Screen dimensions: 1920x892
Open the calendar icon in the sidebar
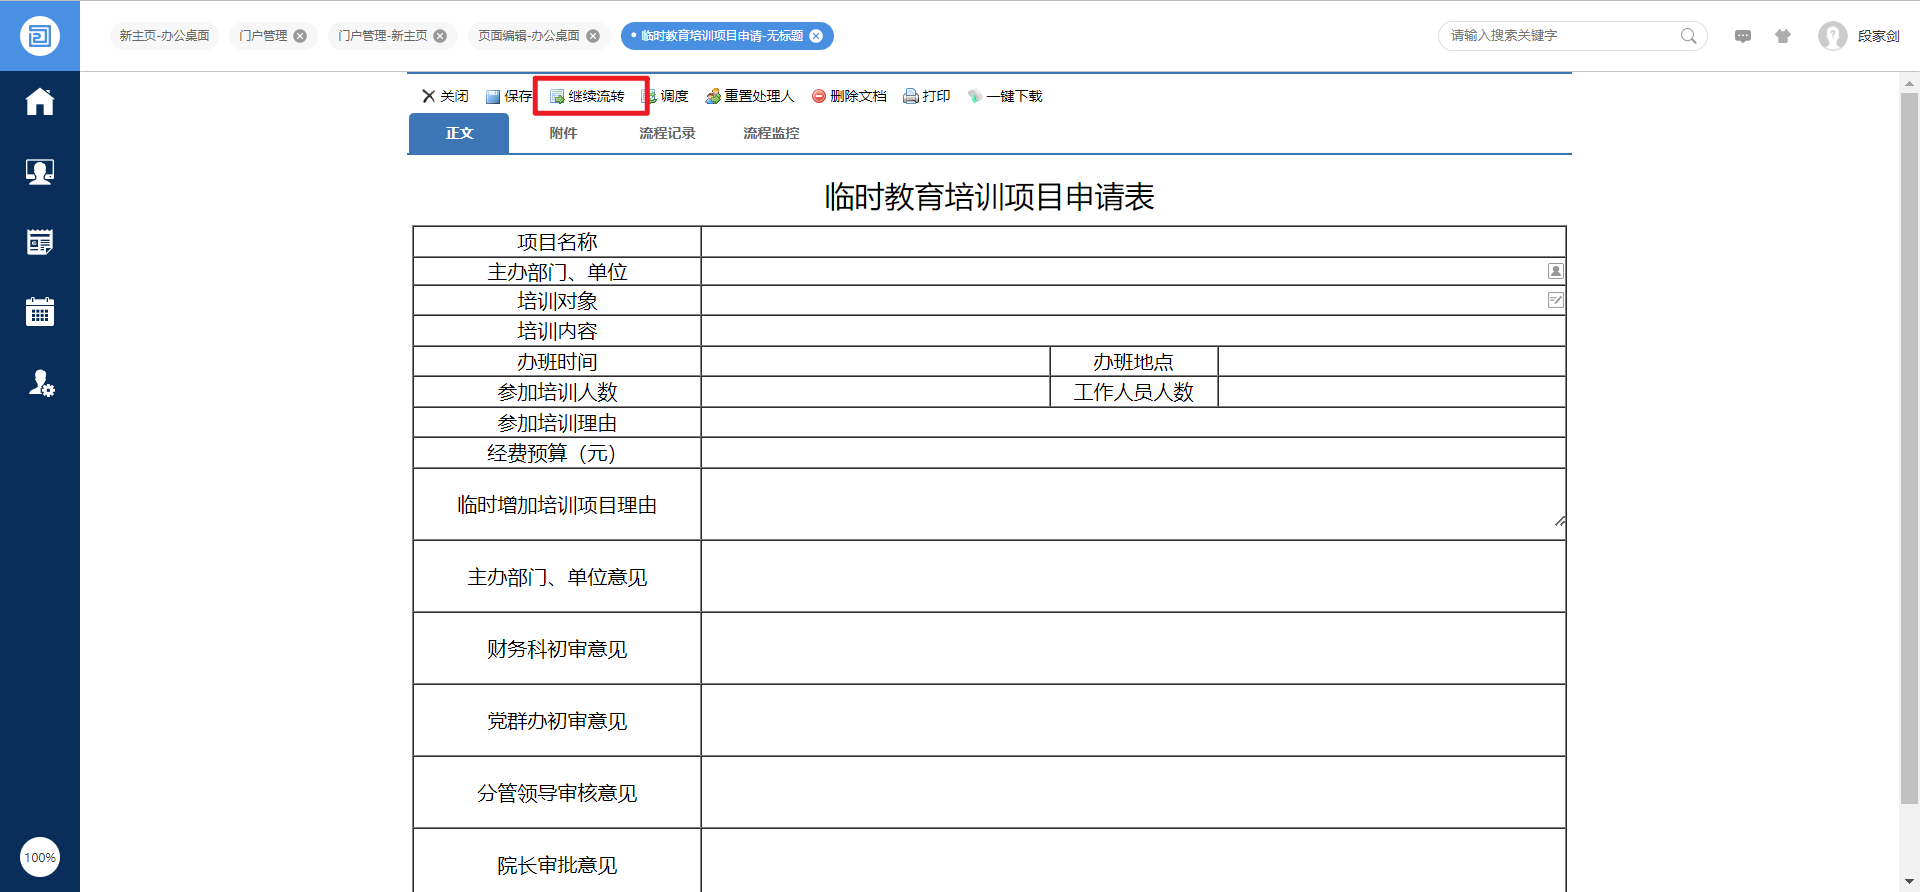[x=40, y=312]
